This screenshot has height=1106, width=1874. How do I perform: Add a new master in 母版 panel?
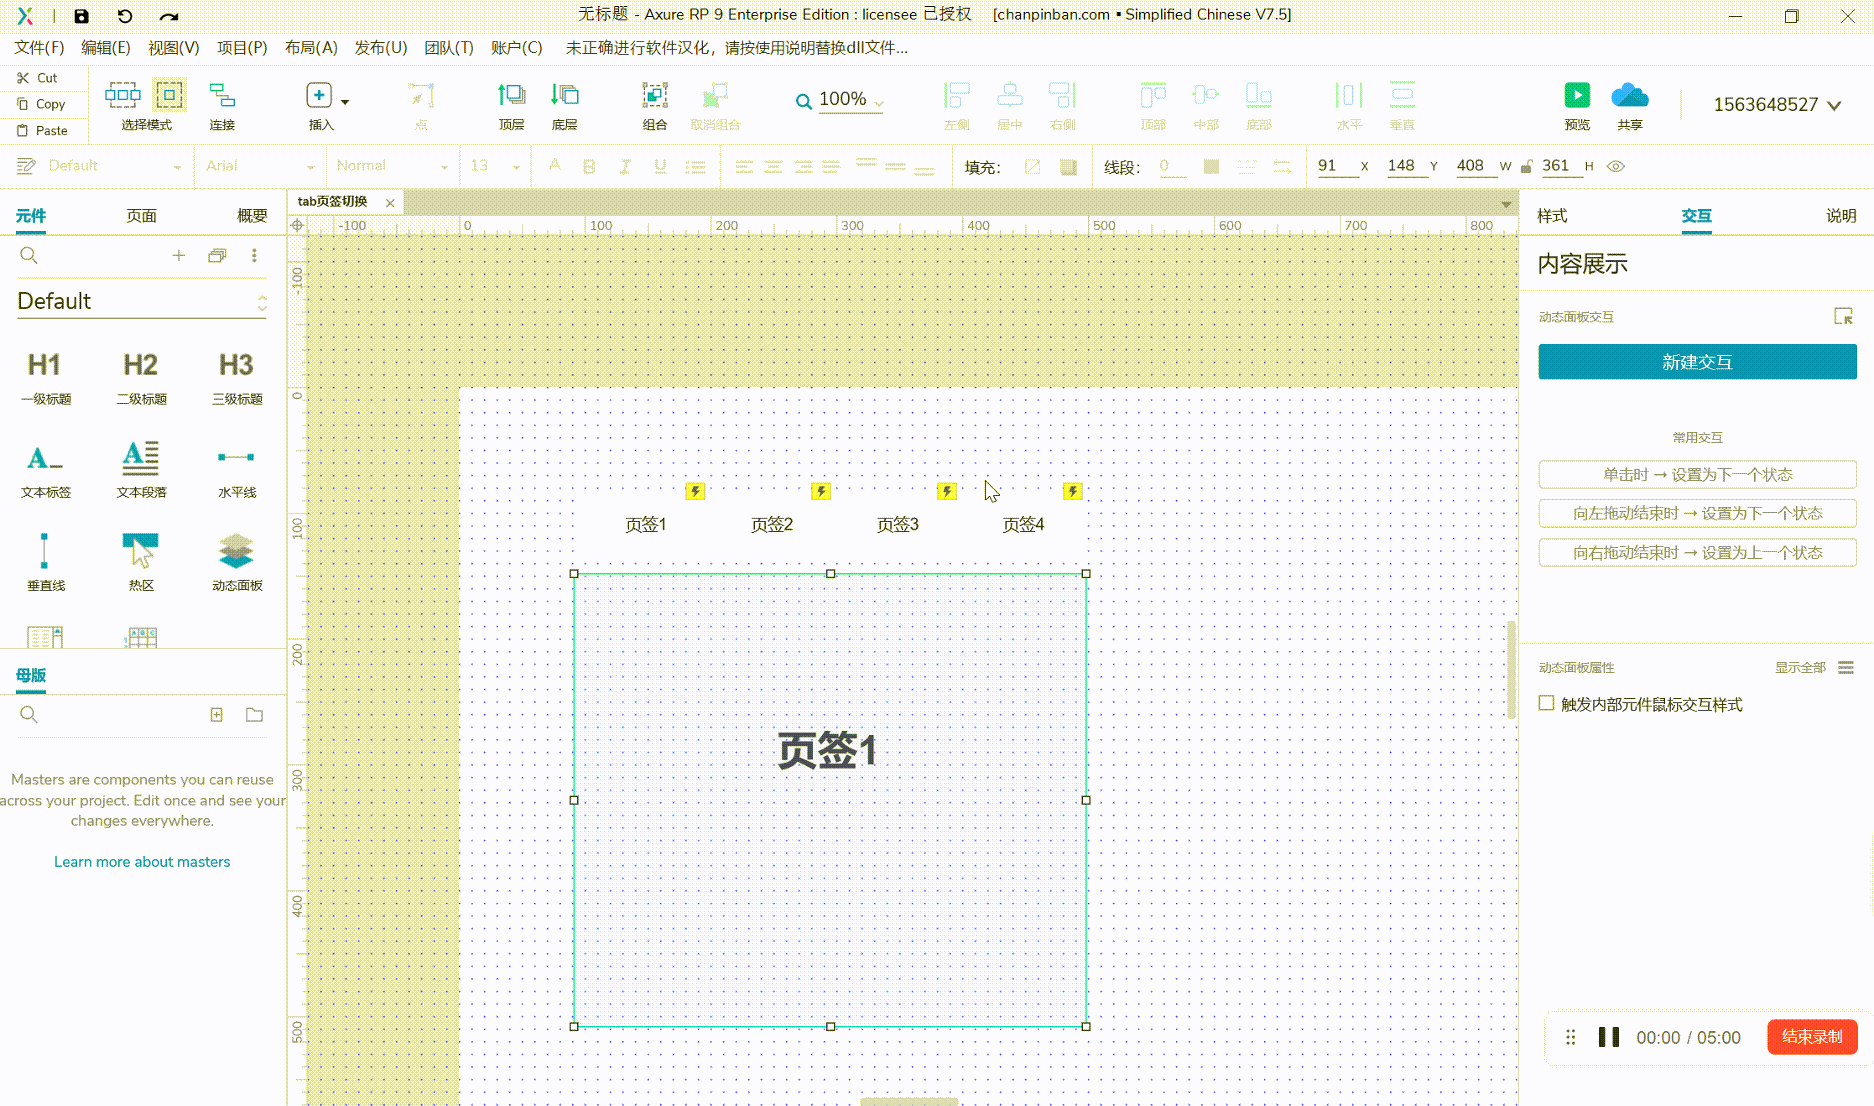(x=216, y=715)
